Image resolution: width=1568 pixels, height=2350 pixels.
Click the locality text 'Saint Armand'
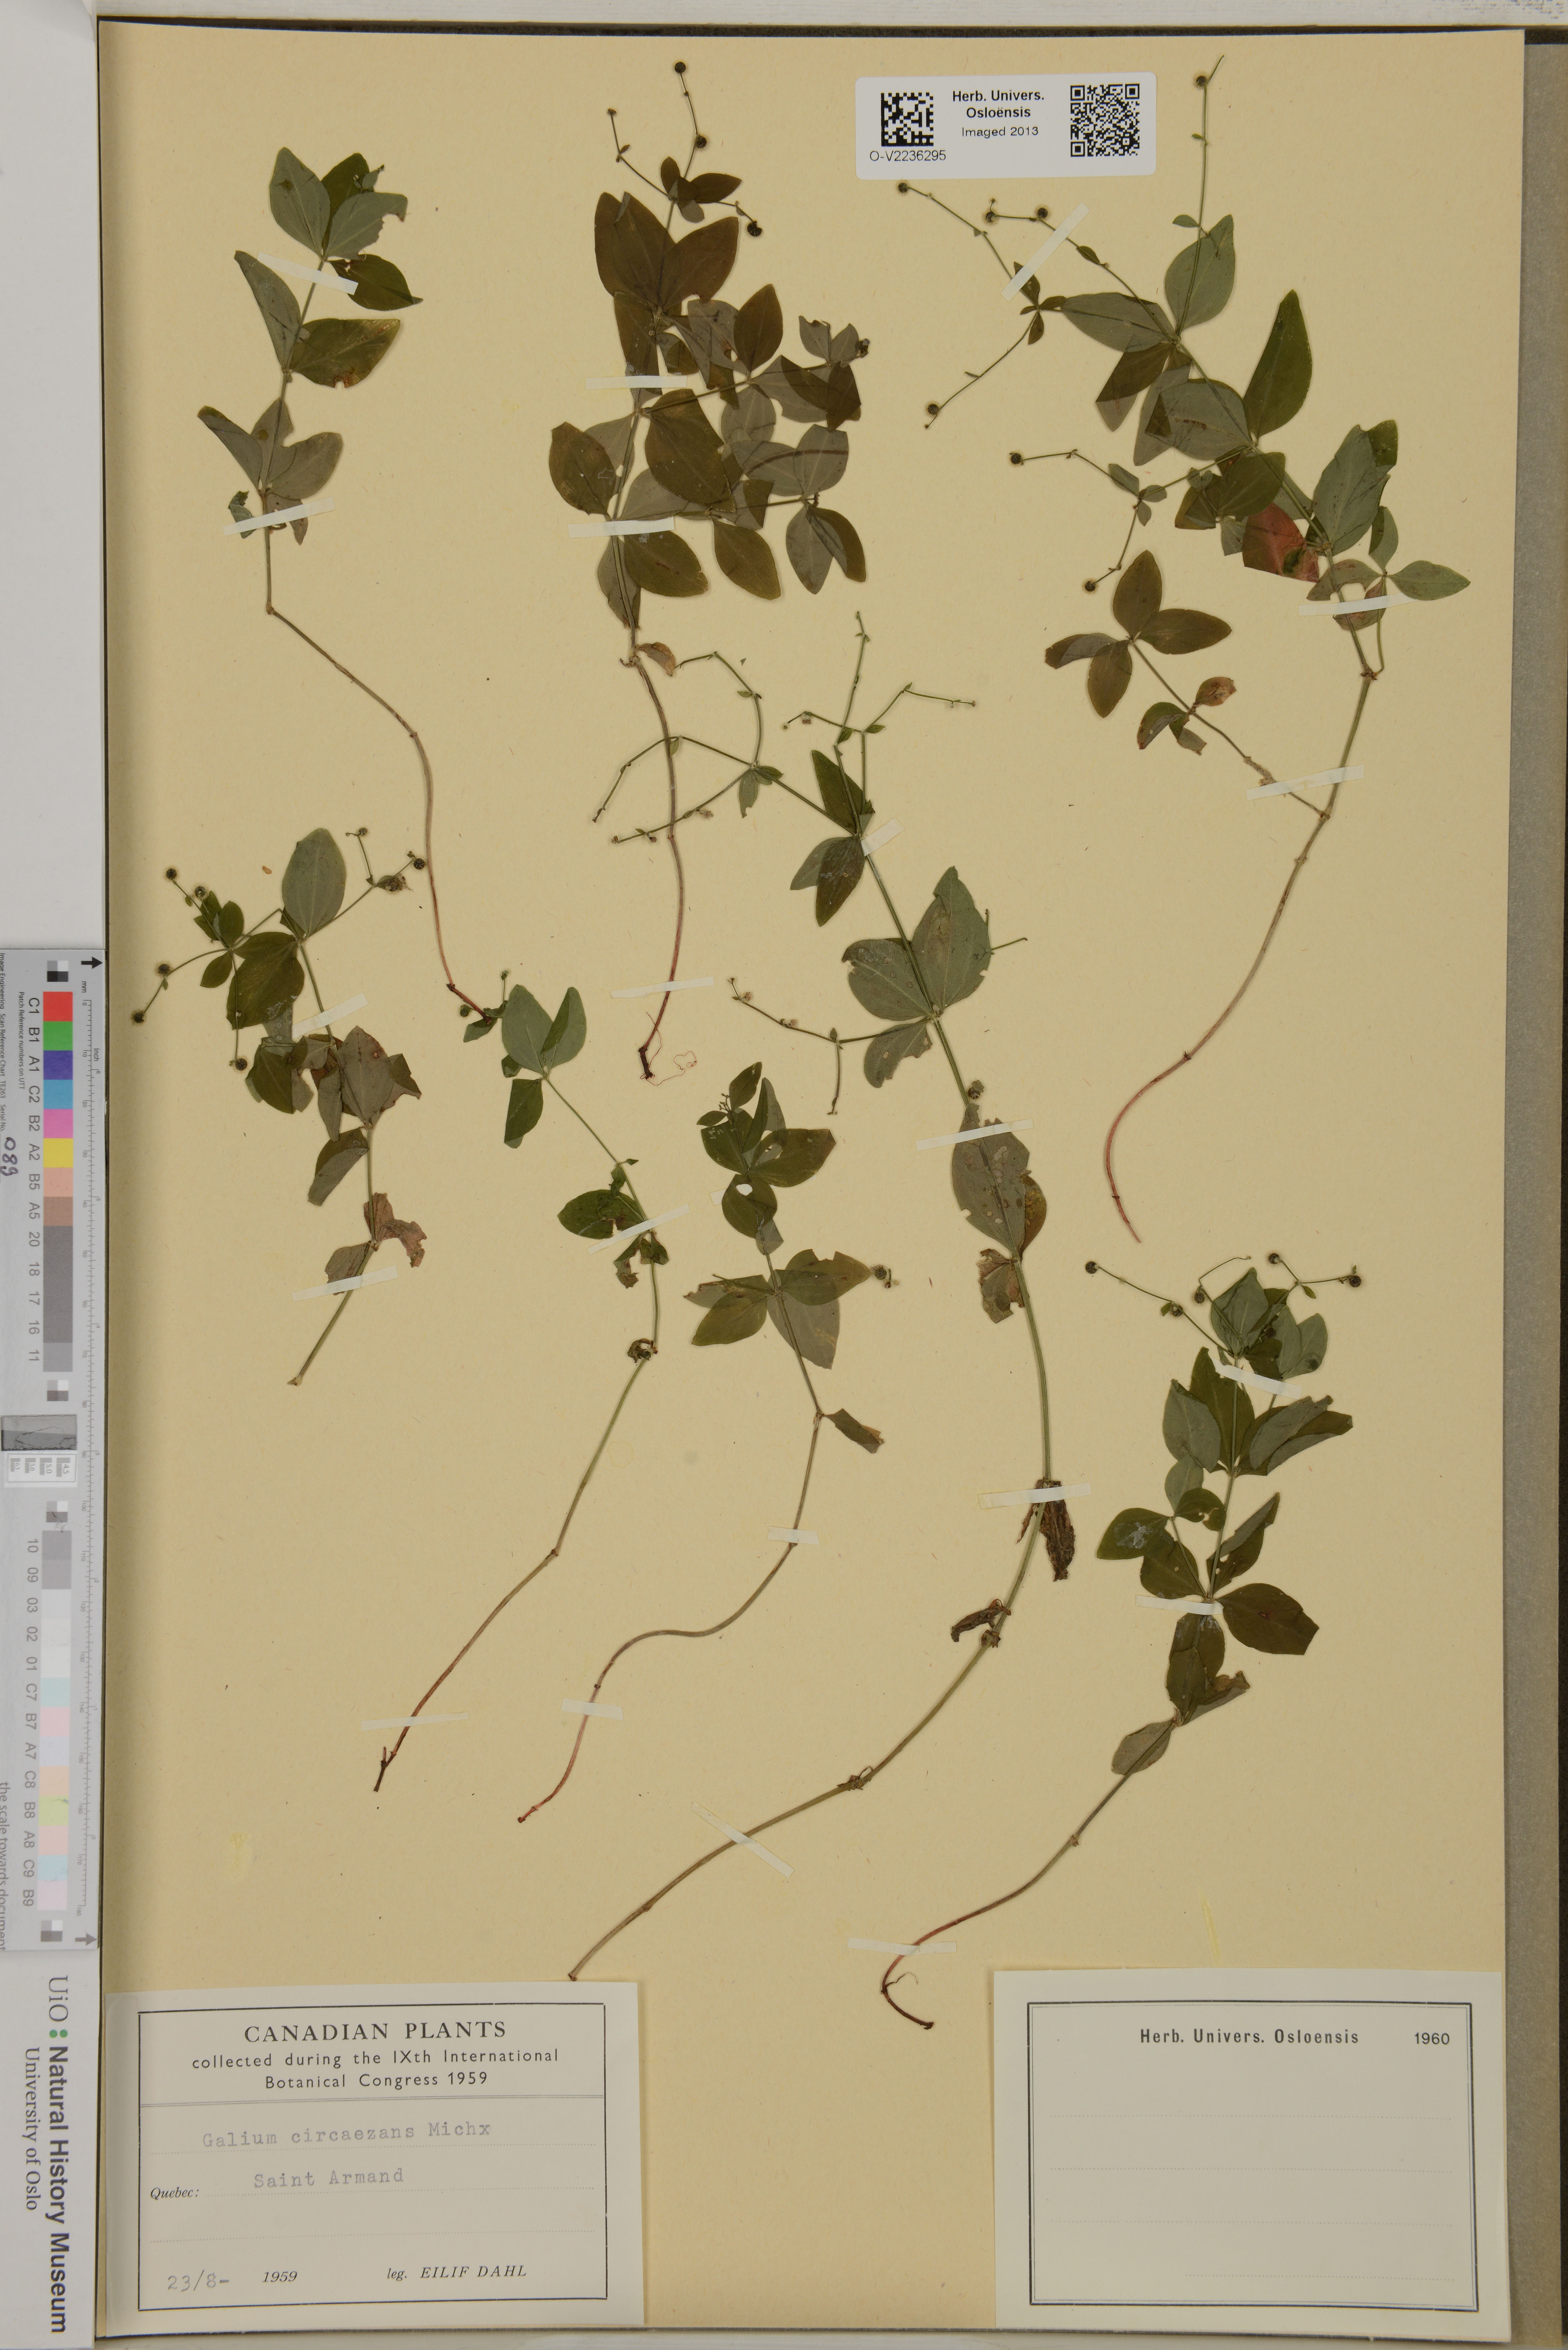(328, 2178)
